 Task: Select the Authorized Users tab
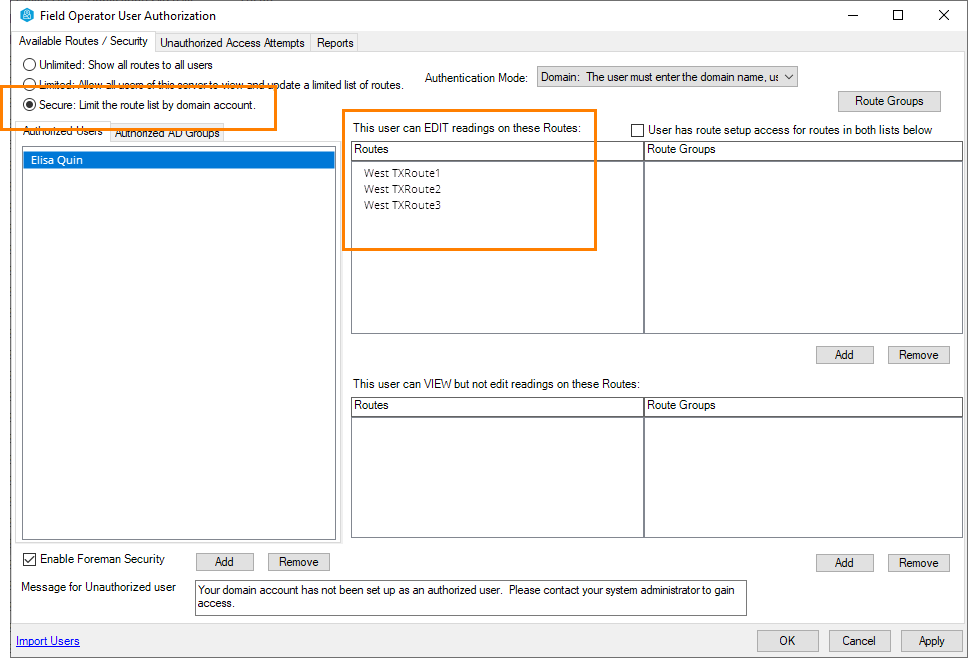62,132
